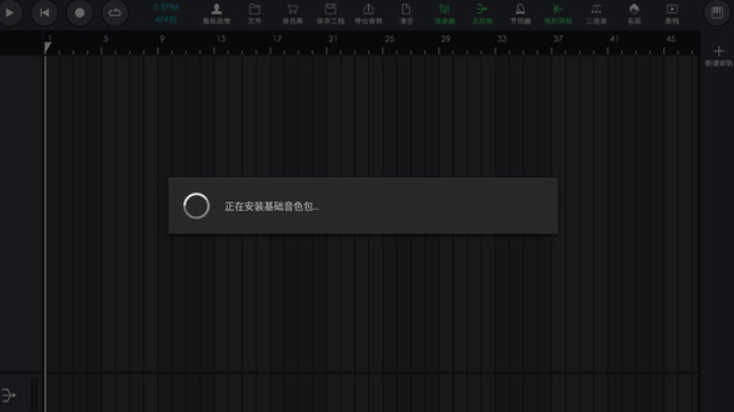Start recording with the Record button
The height and width of the screenshot is (412, 734).
[80, 13]
